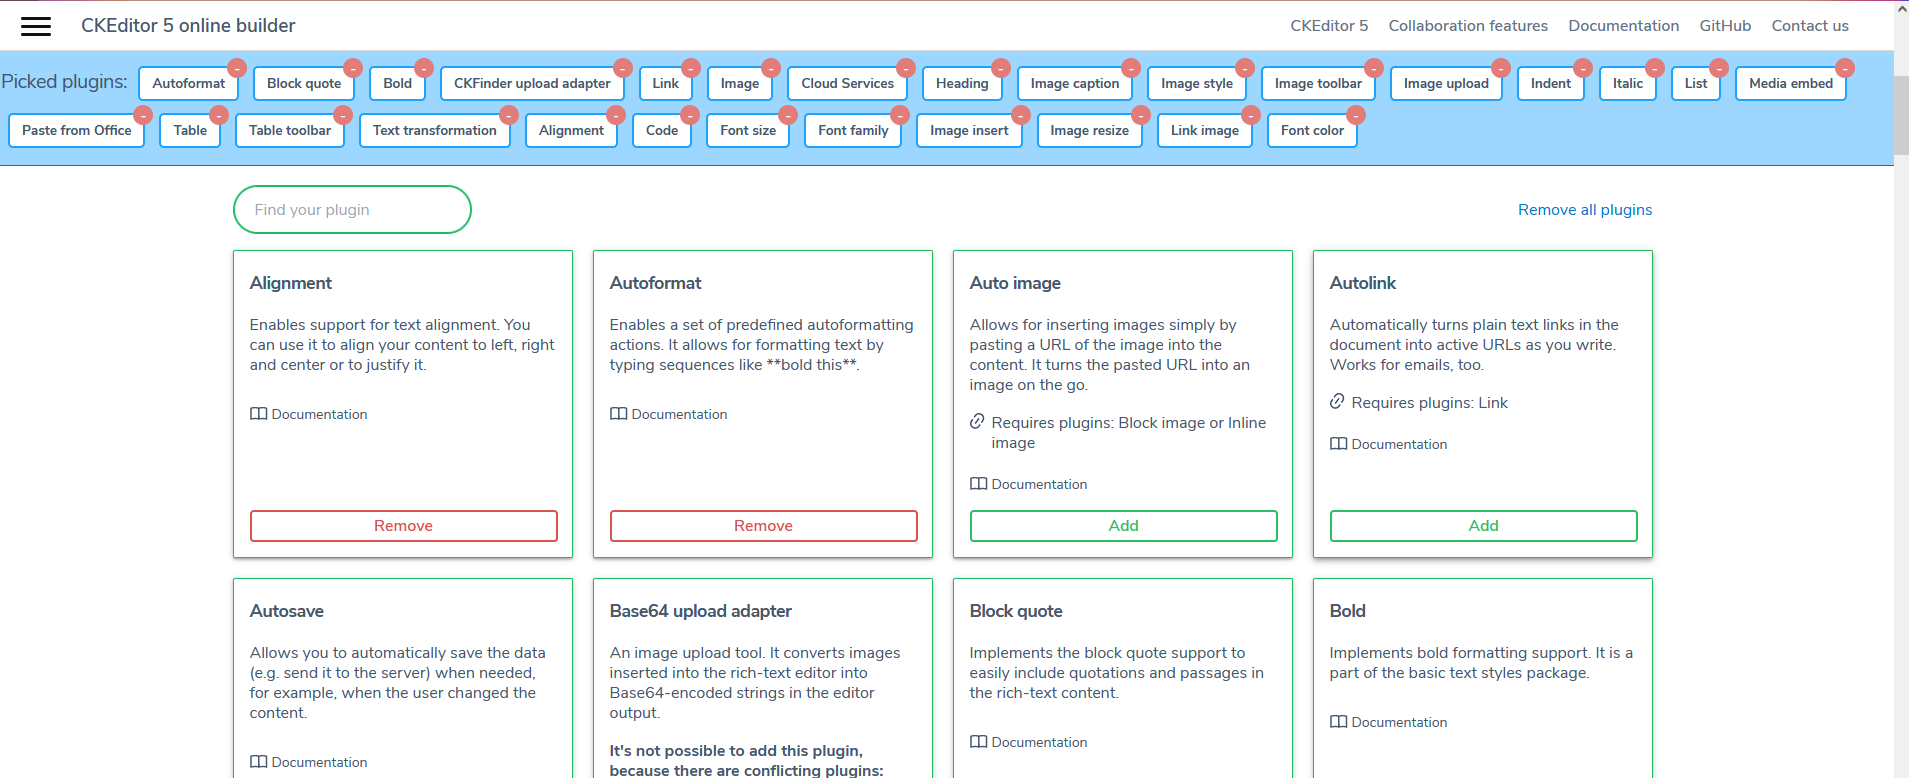Click the minus badge on Italic chip
Screen dimensions: 1909x778
1655,68
